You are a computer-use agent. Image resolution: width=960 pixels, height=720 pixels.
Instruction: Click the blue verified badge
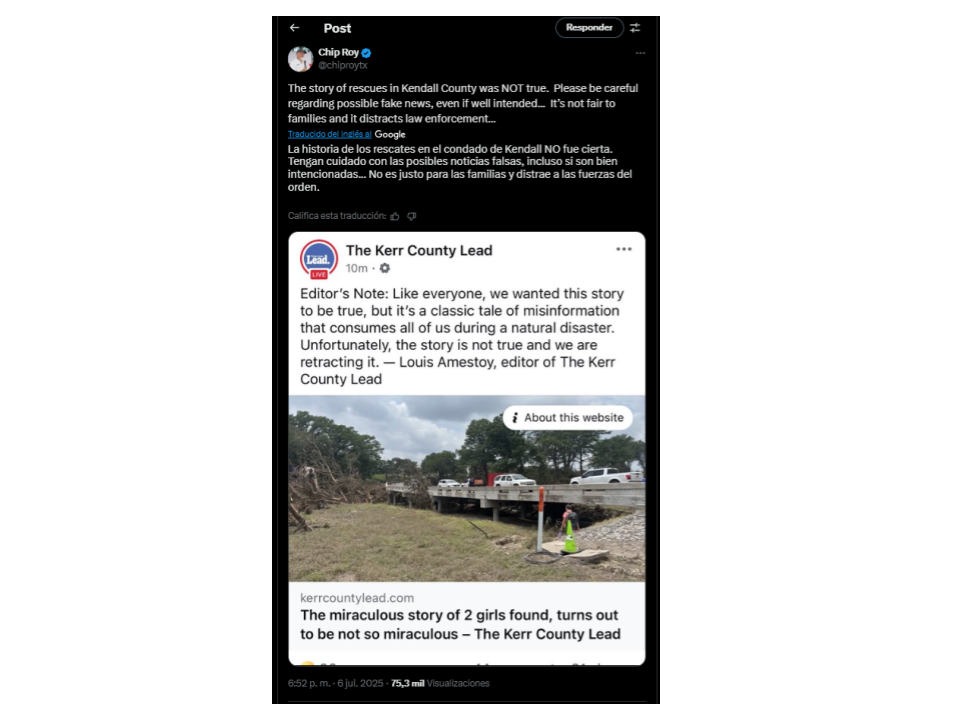366,53
